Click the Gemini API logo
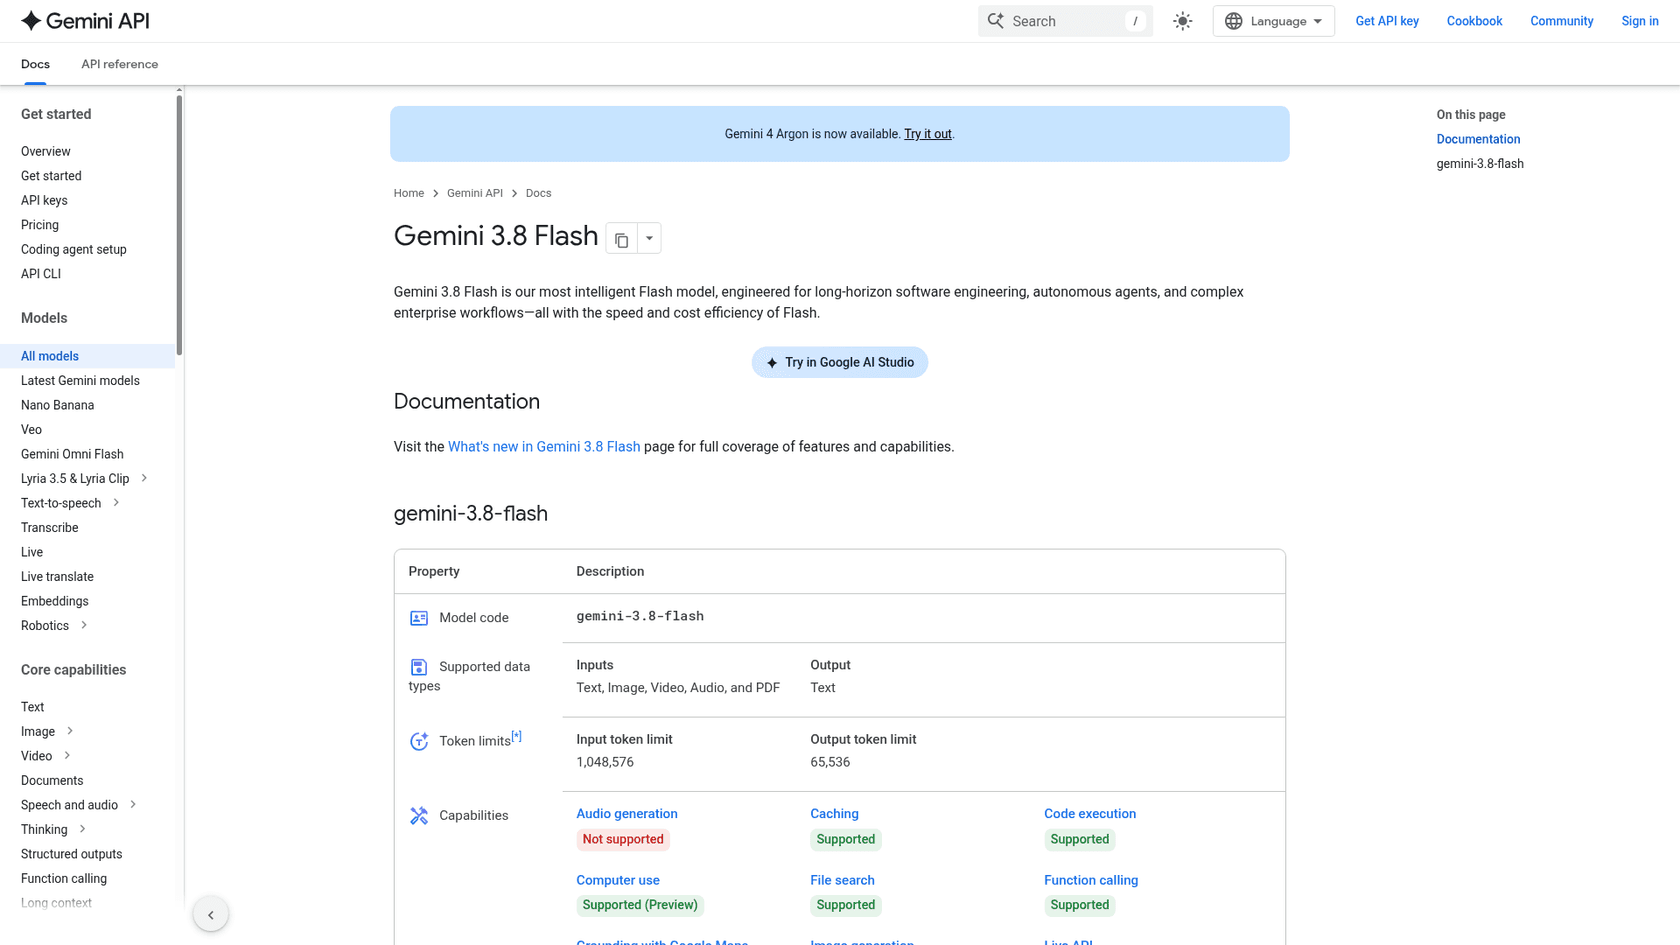The height and width of the screenshot is (945, 1680). 85,21
